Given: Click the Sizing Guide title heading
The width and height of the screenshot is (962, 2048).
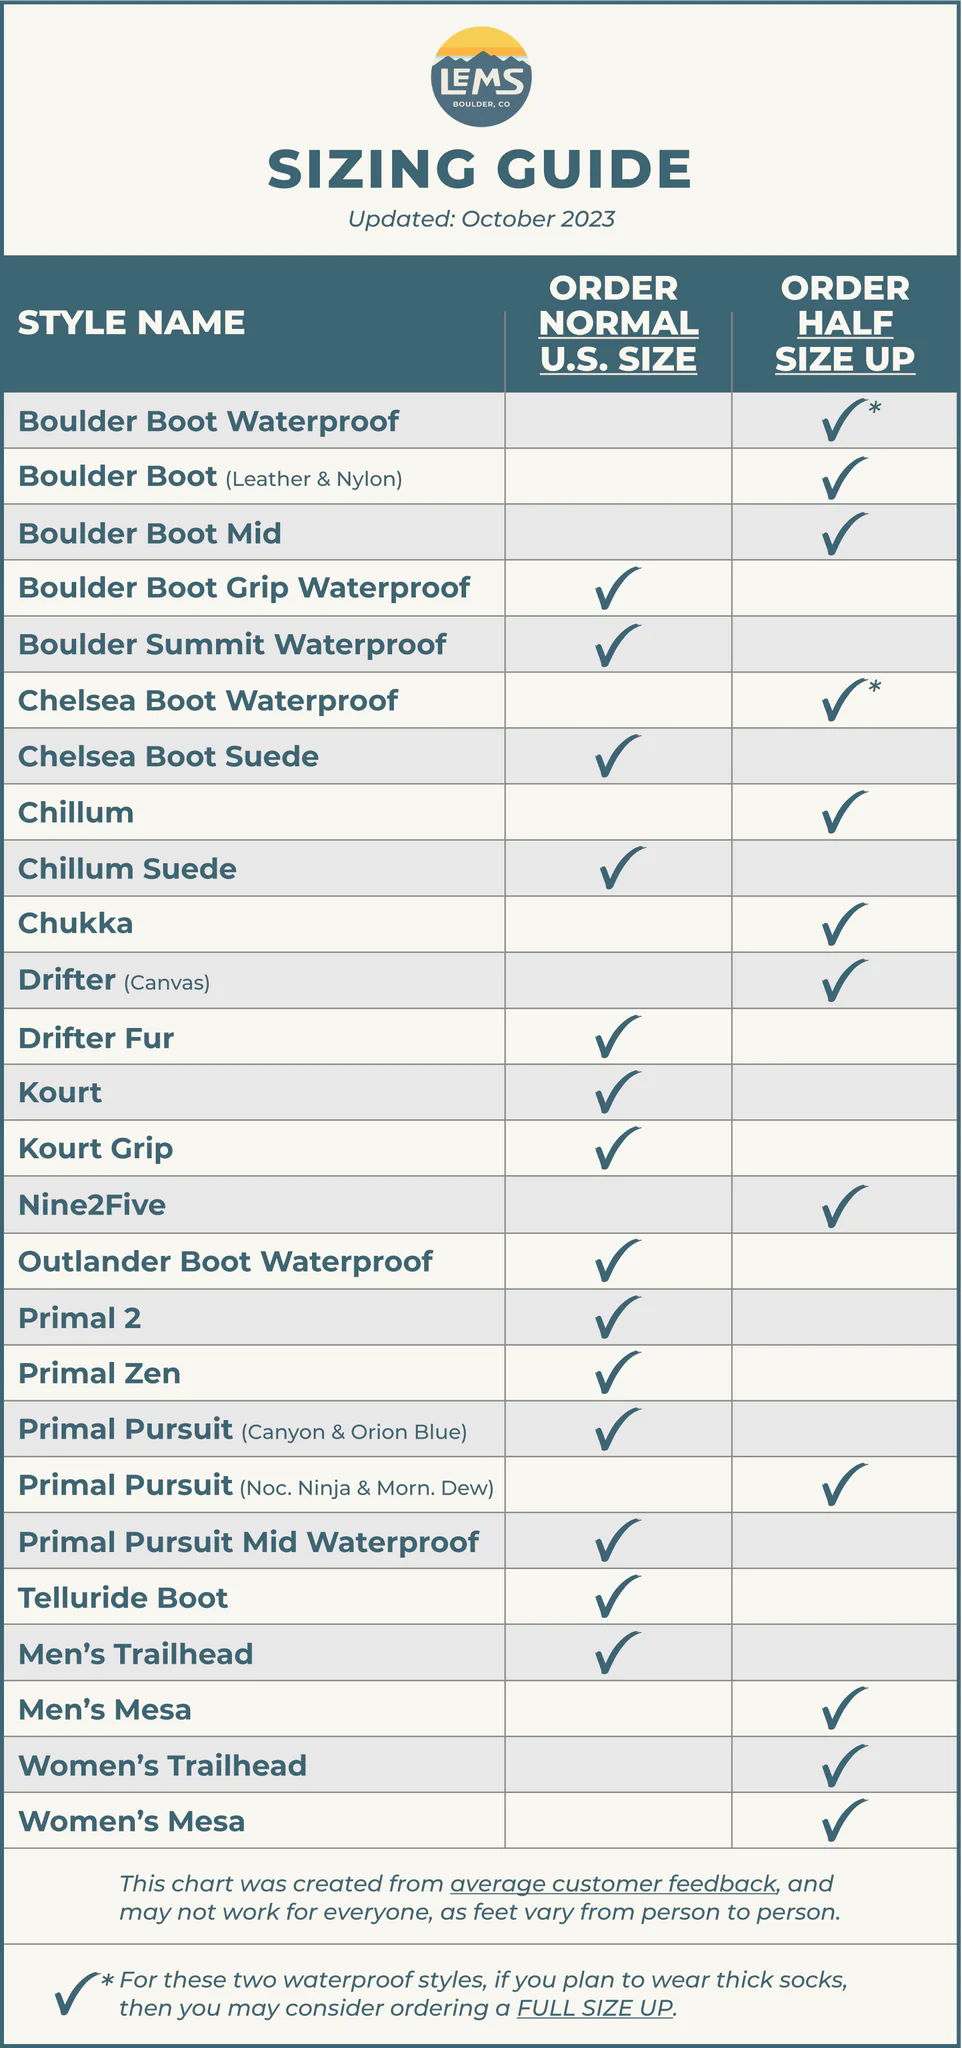Looking at the screenshot, I should (480, 168).
